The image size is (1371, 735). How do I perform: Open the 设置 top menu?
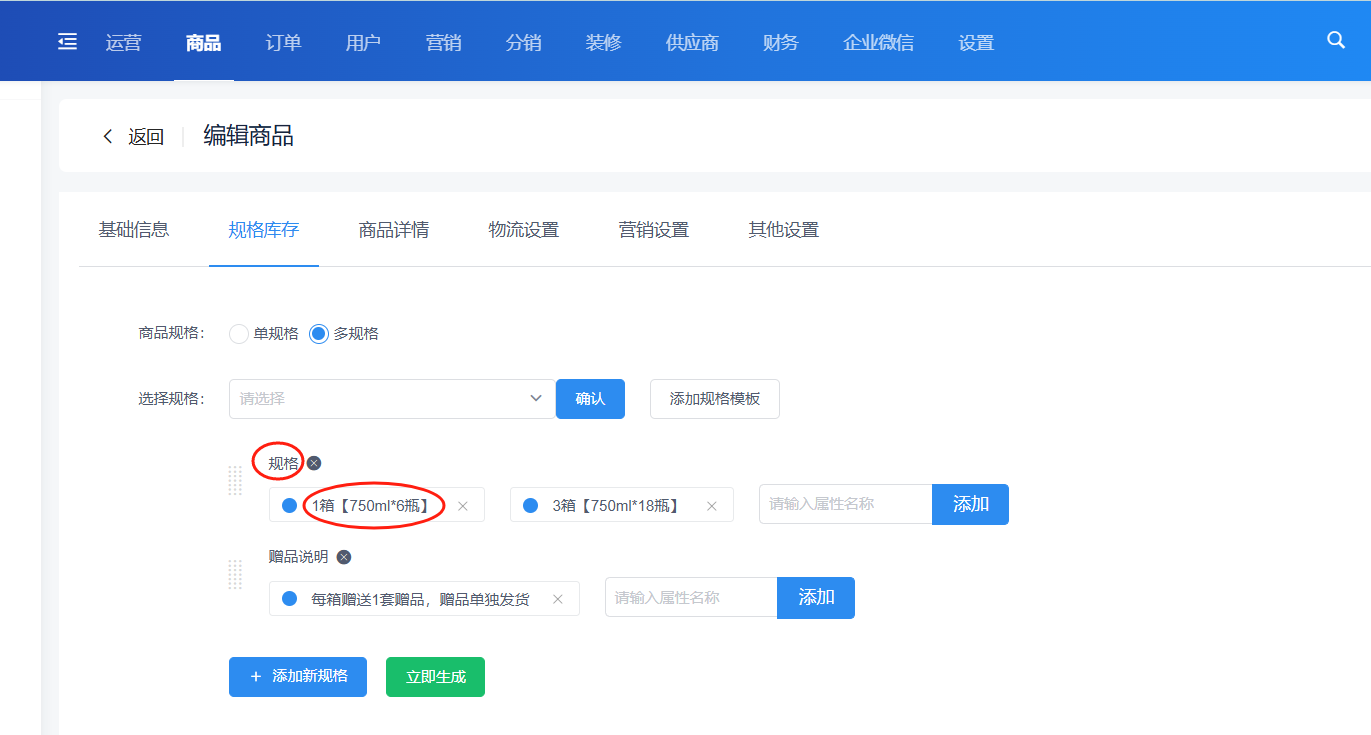pos(976,42)
